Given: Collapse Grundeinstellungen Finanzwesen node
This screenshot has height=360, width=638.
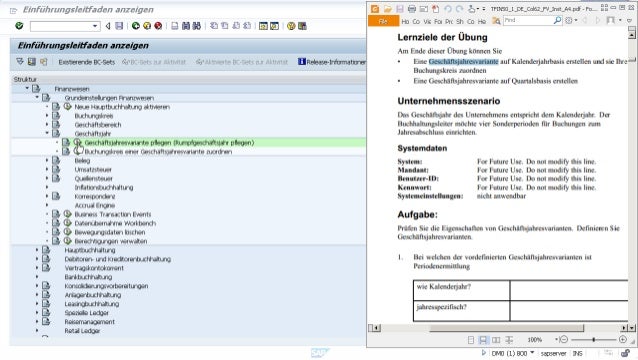Looking at the screenshot, I should click(37, 97).
